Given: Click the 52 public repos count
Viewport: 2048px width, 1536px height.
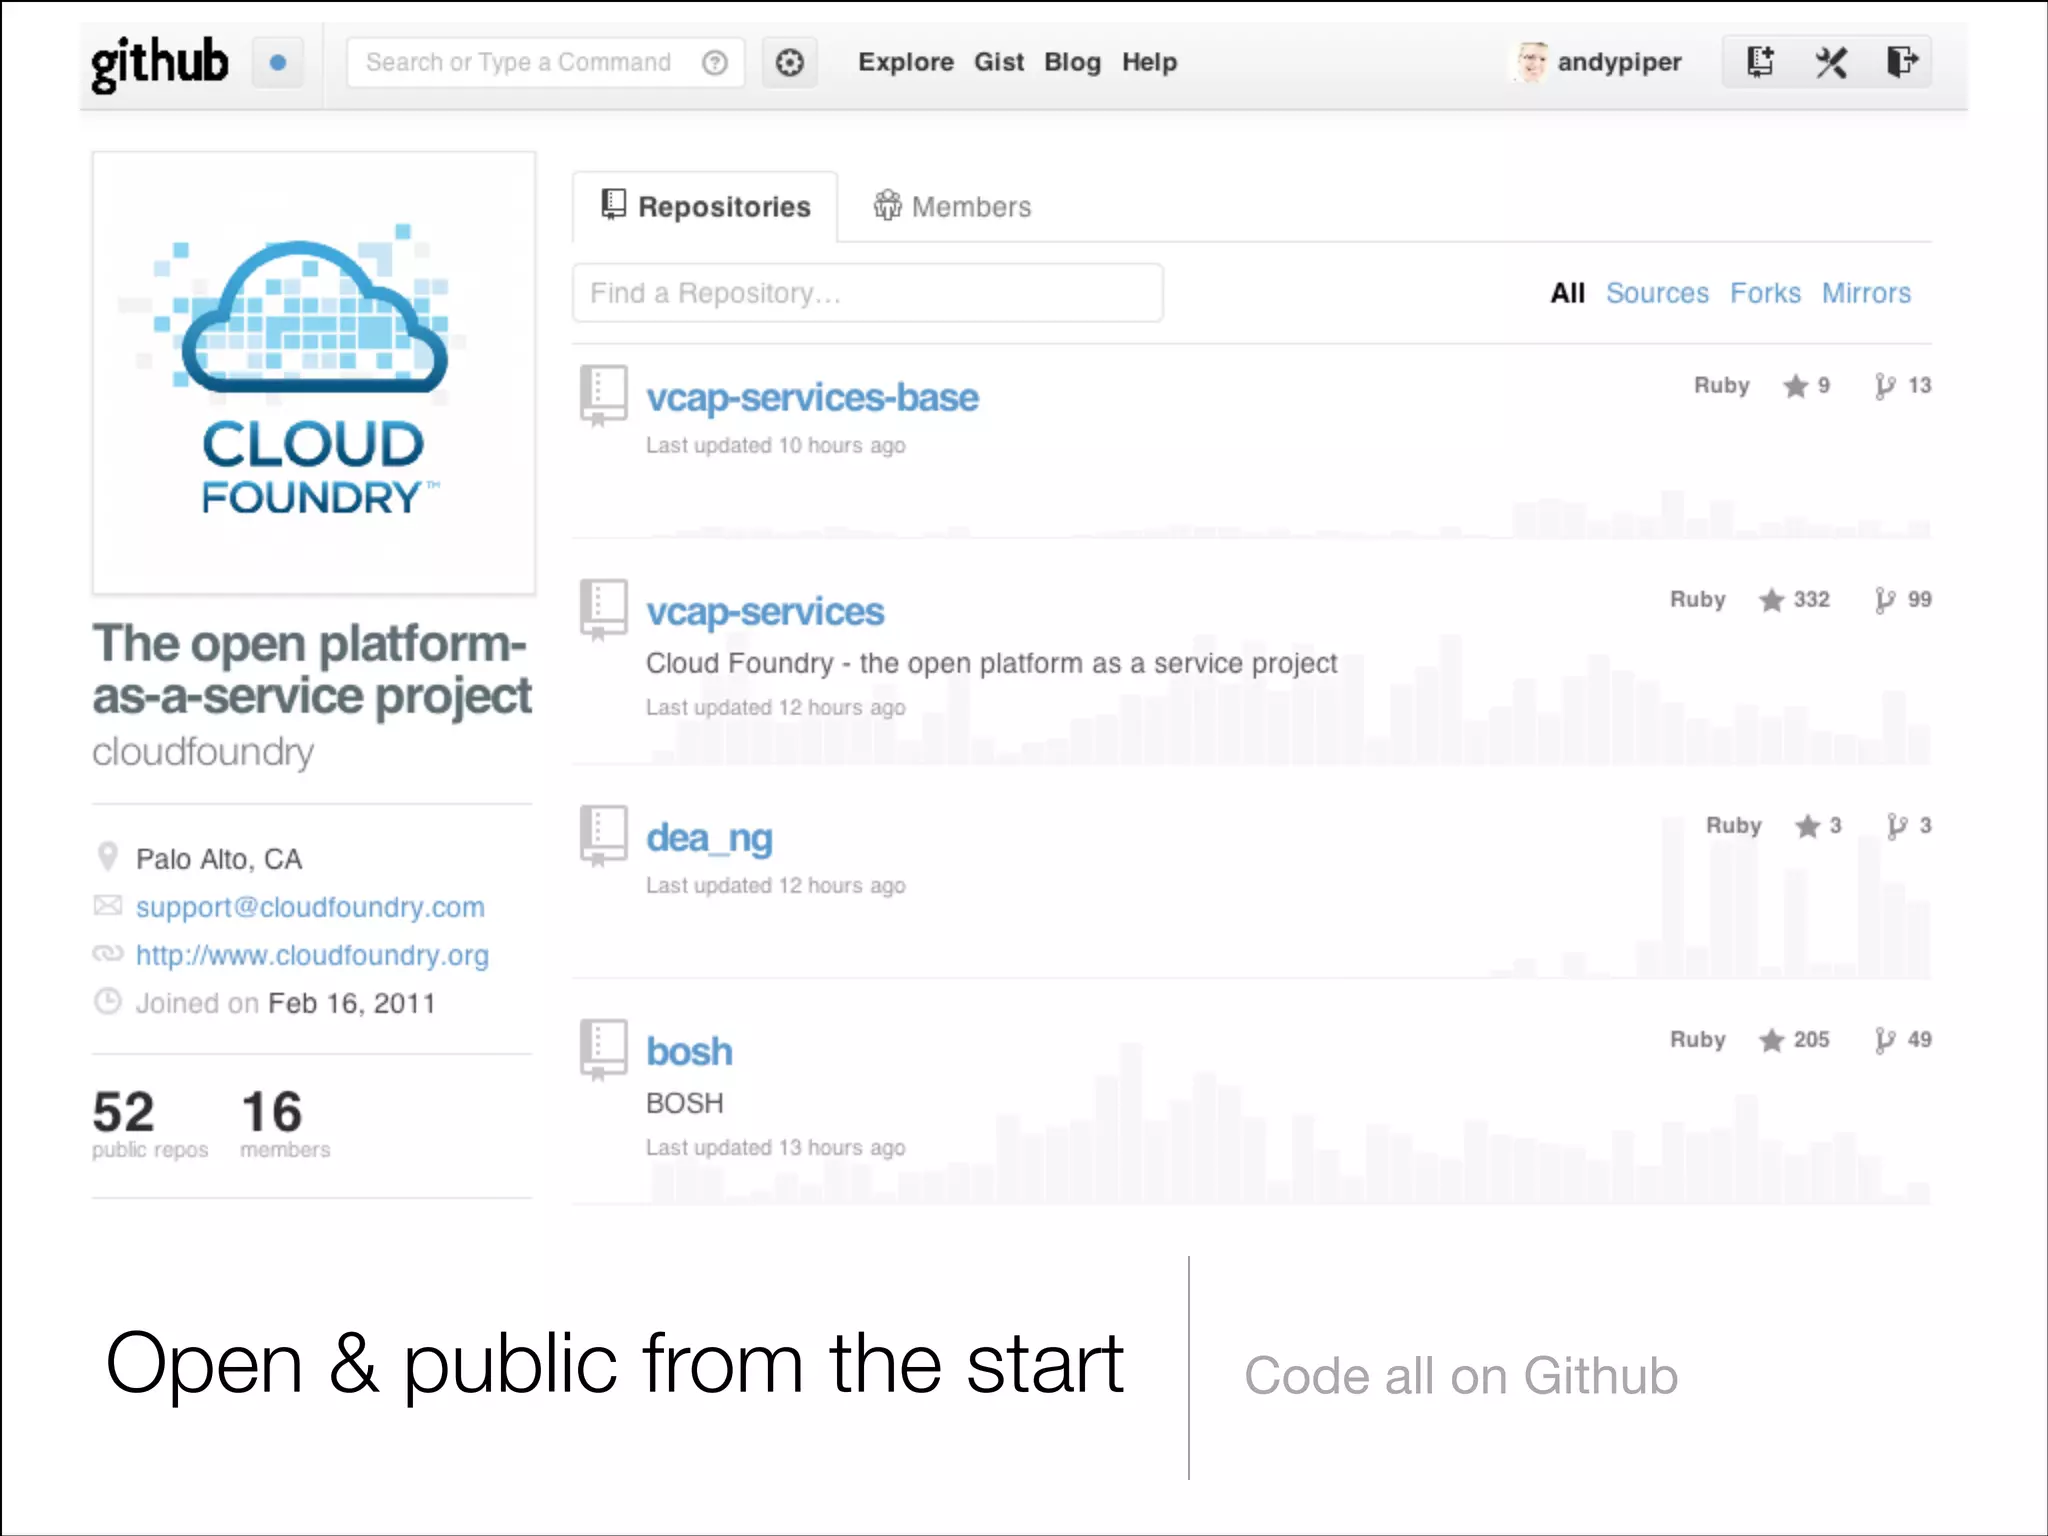Looking at the screenshot, I should (x=150, y=1124).
